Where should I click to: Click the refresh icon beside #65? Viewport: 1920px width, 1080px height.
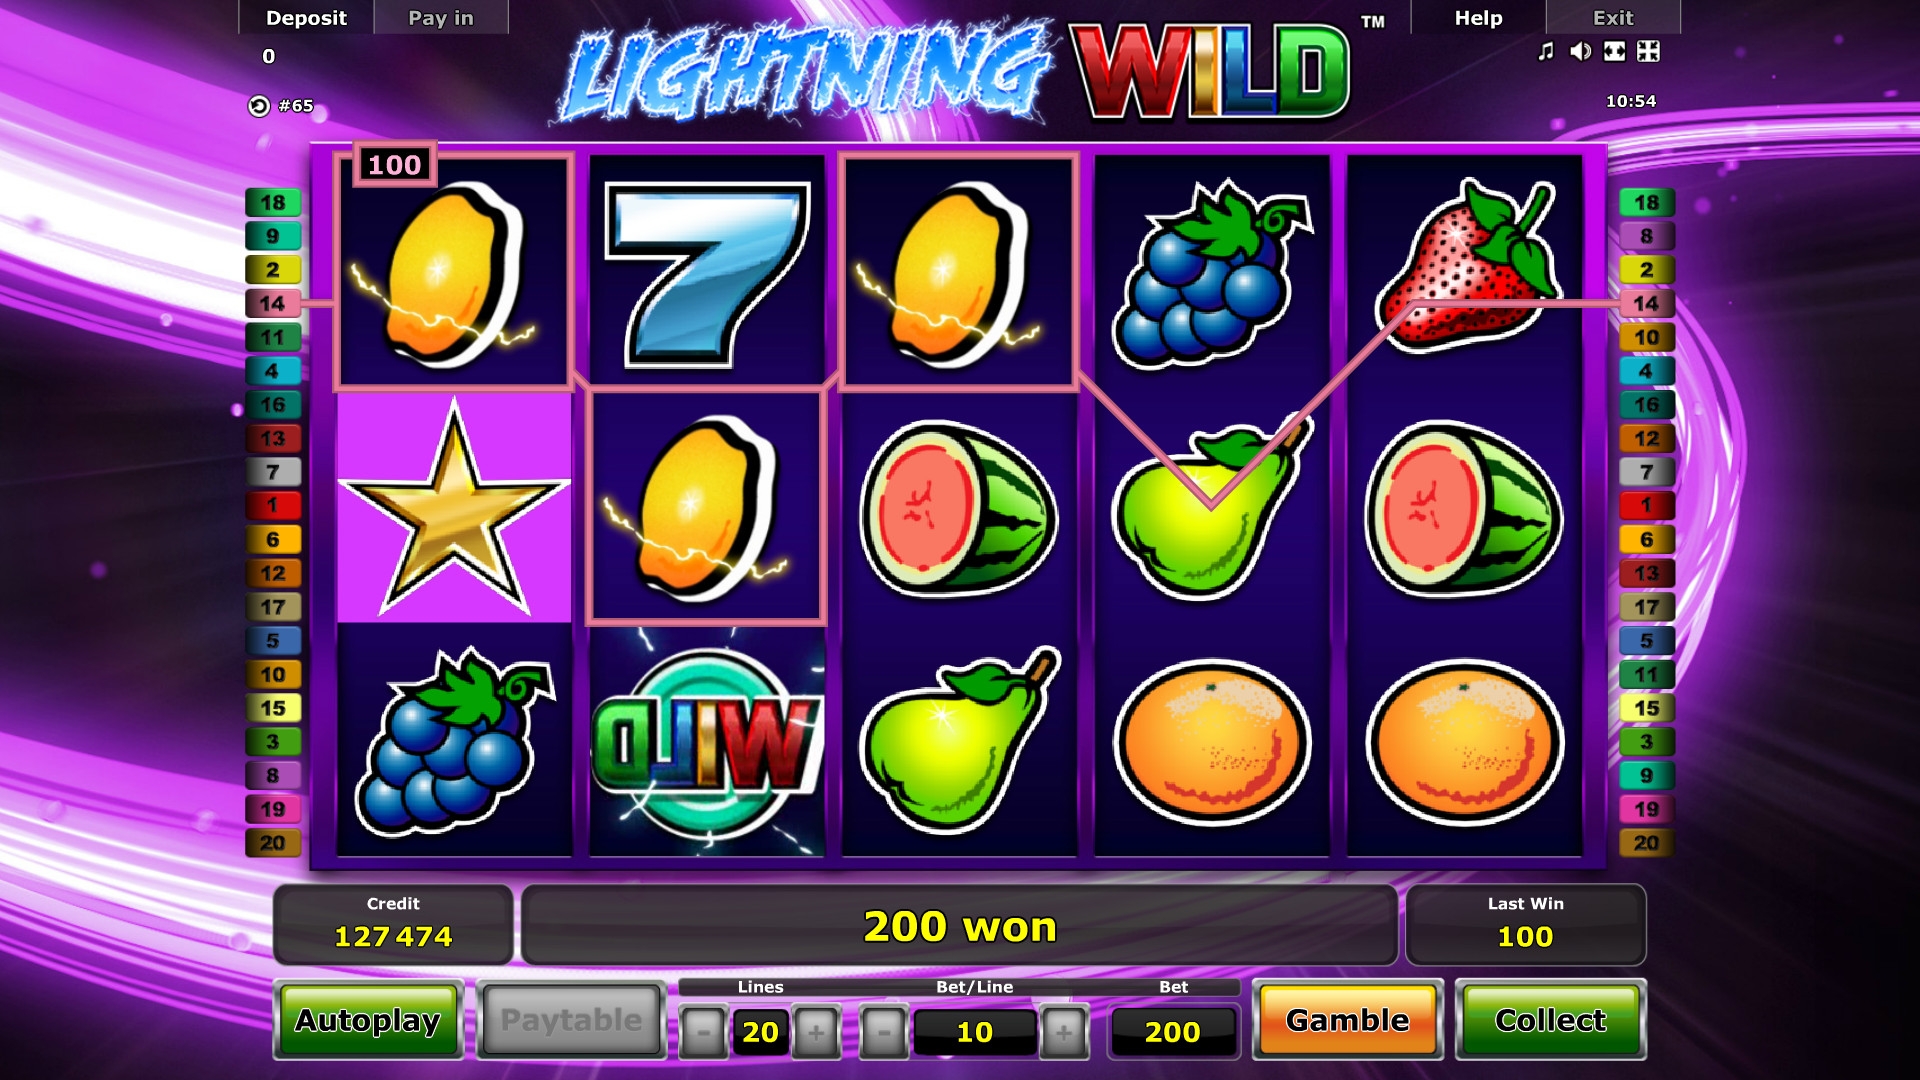tap(259, 106)
